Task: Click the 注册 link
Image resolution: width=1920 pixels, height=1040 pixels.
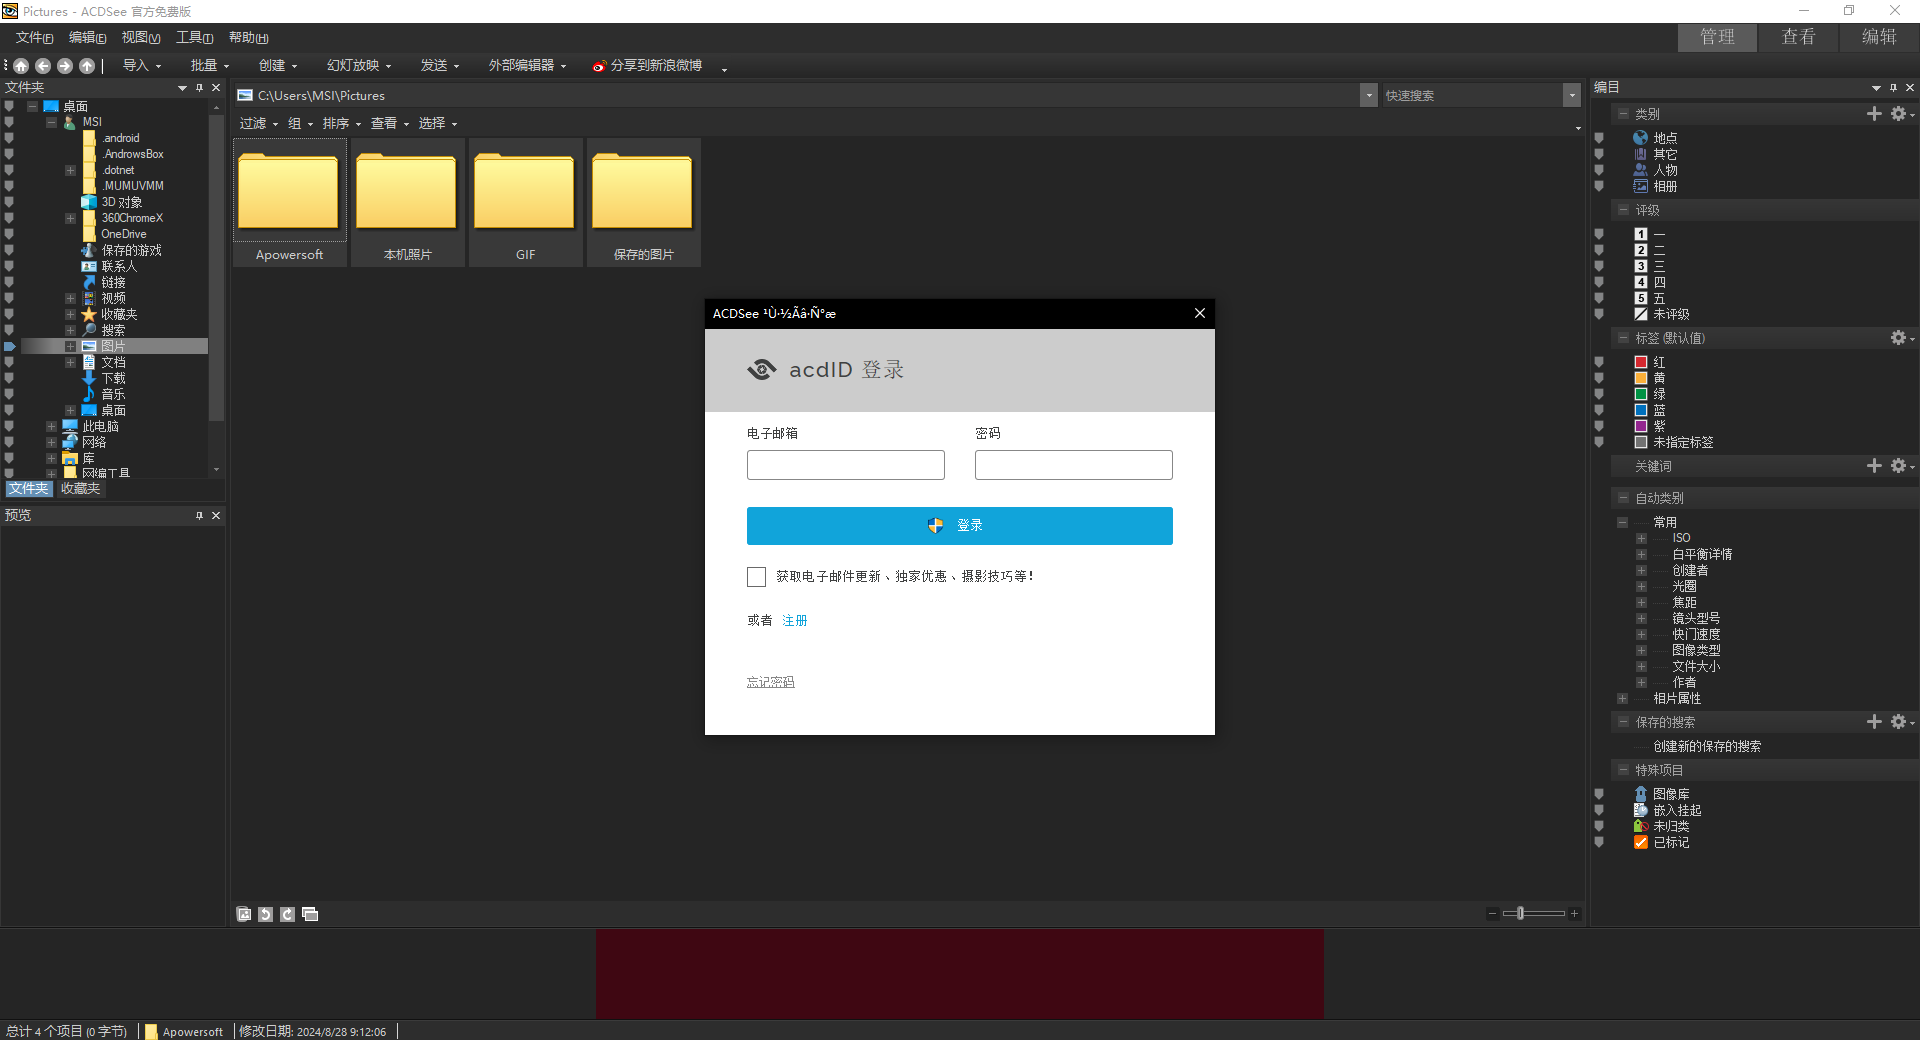Action: coord(794,620)
